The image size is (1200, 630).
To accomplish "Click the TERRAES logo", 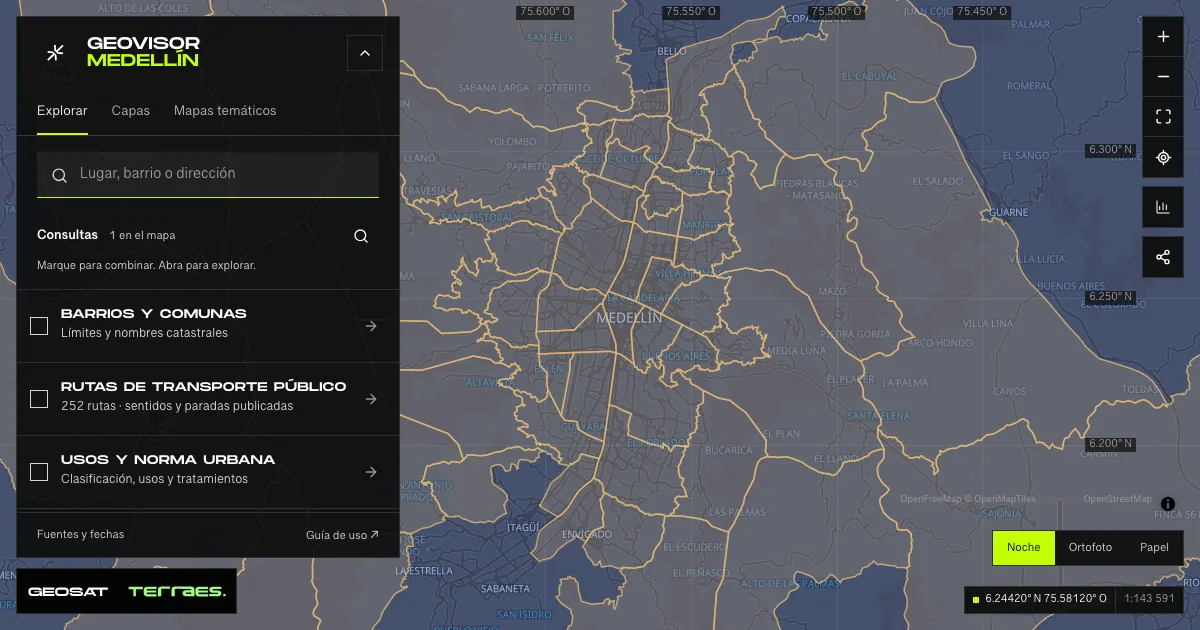I will coord(177,591).
